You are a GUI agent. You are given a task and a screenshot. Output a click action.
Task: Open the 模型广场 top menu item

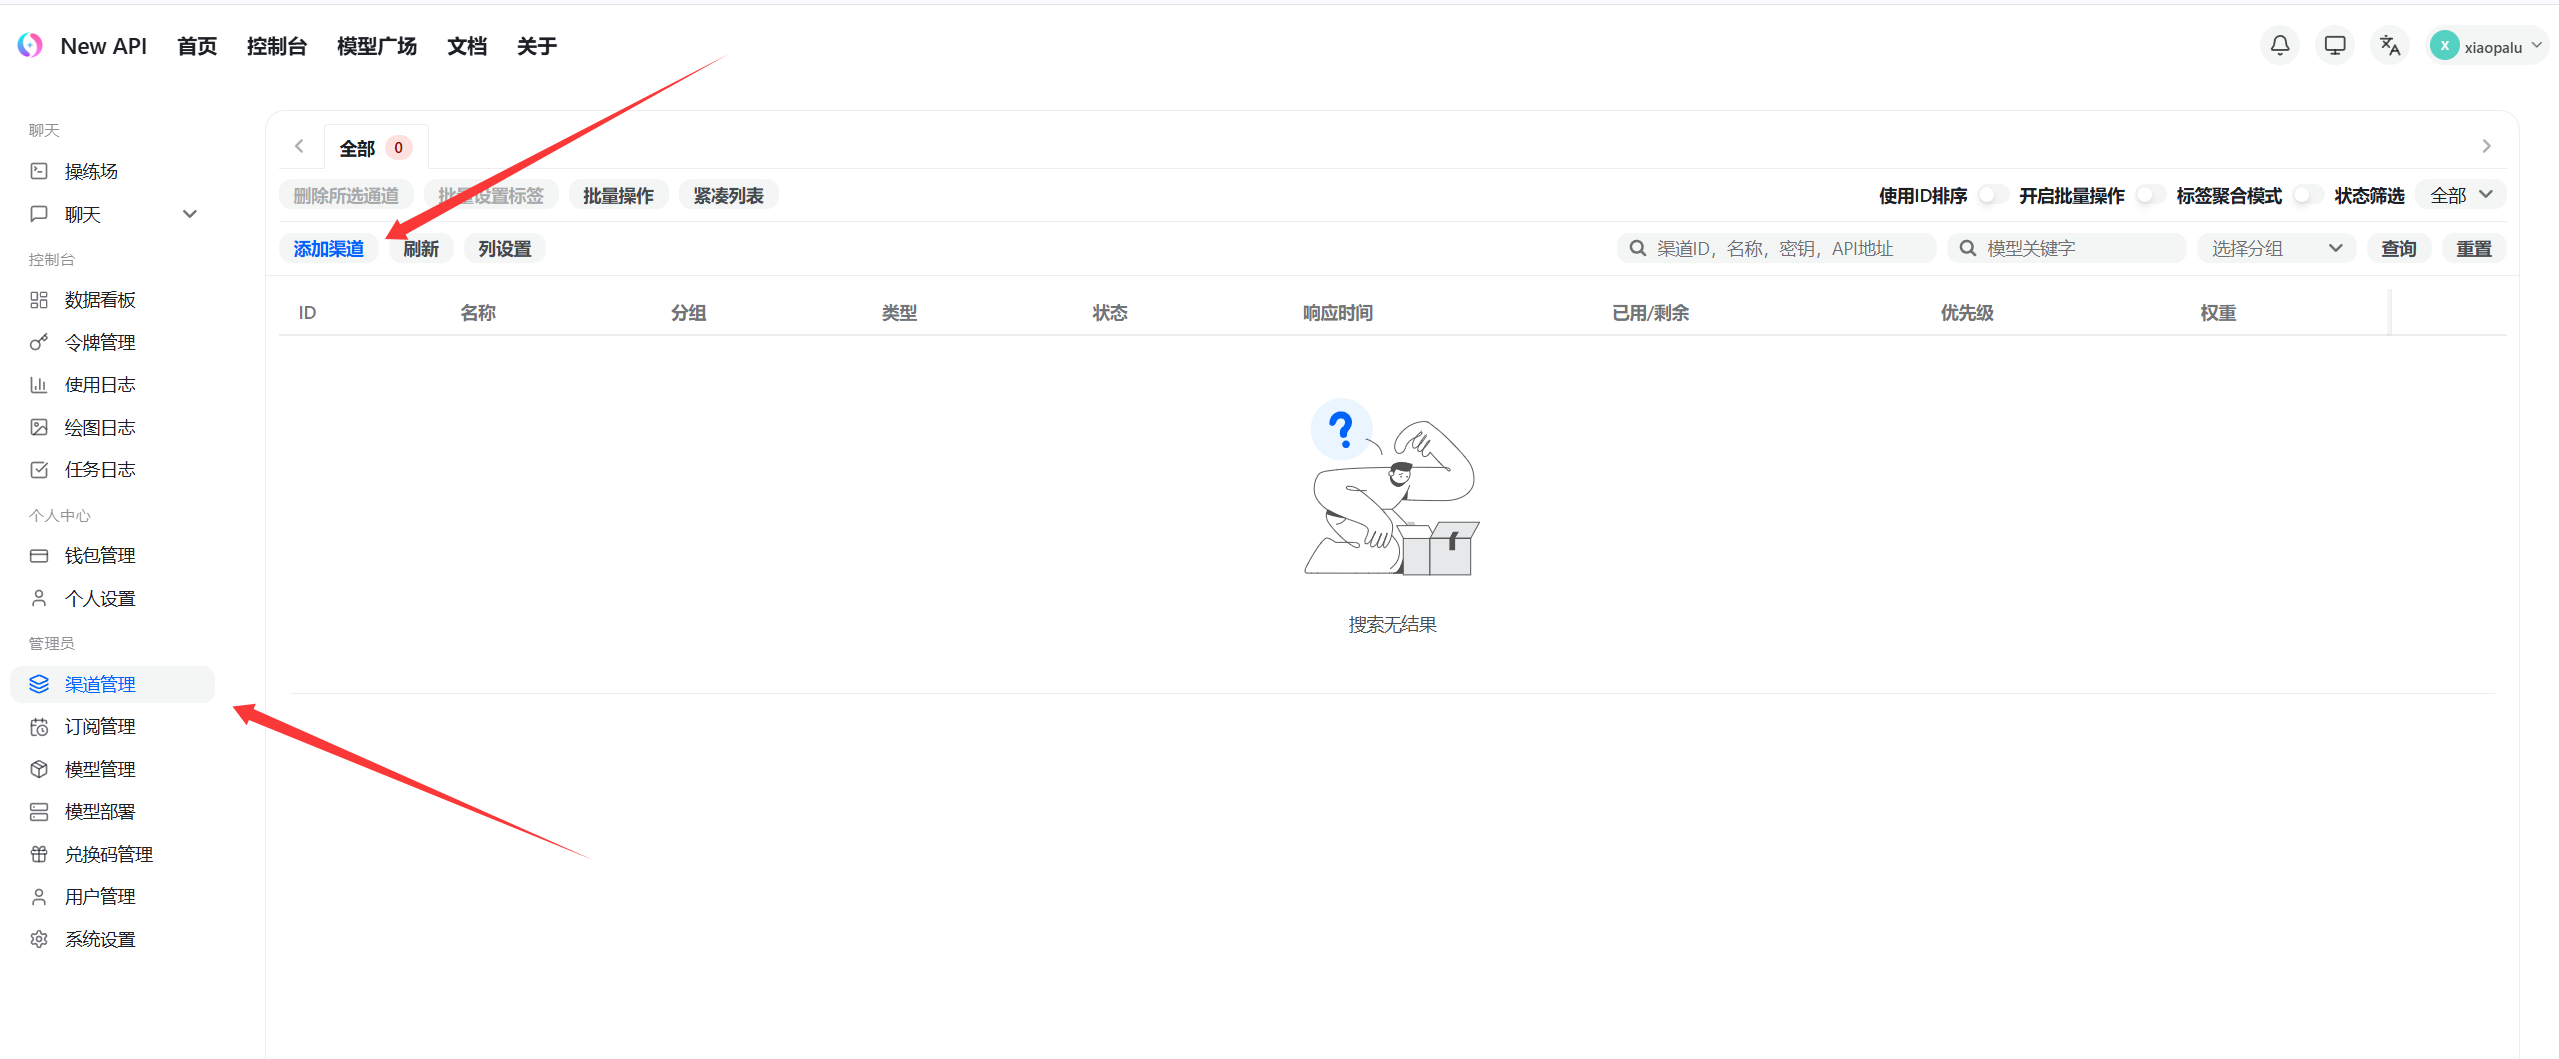pyautogui.click(x=376, y=46)
